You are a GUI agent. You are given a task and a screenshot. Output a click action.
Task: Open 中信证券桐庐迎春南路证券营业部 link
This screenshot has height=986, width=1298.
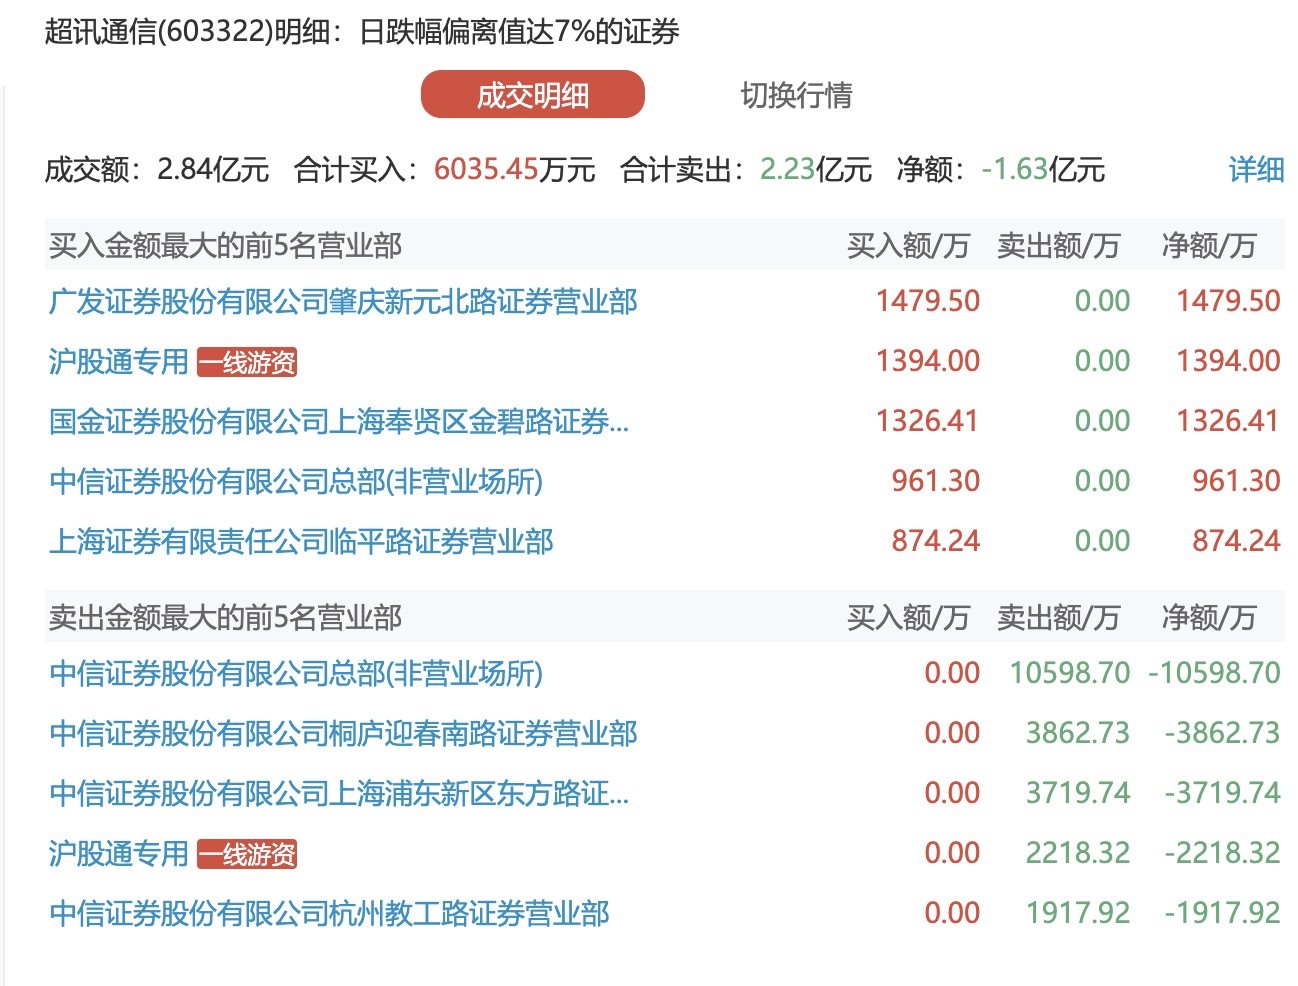click(343, 733)
